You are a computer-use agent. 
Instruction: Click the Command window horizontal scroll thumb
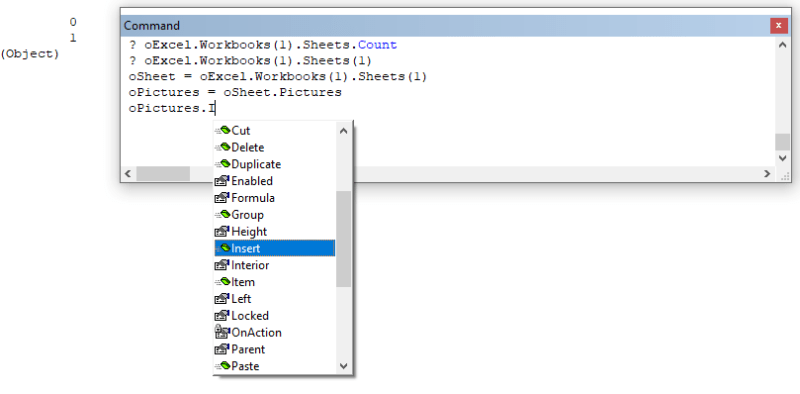click(163, 174)
